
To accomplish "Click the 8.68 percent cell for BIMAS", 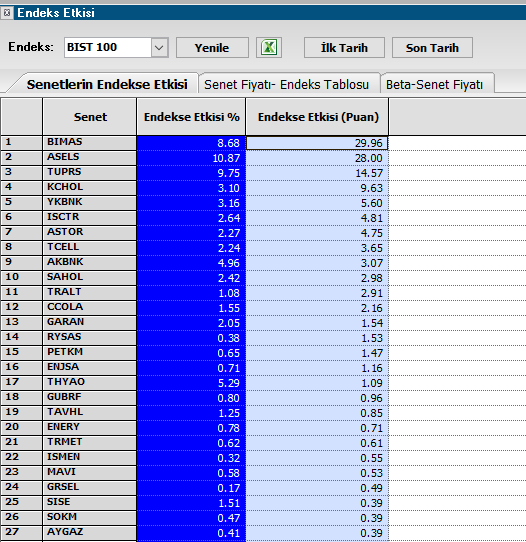I will [x=191, y=143].
